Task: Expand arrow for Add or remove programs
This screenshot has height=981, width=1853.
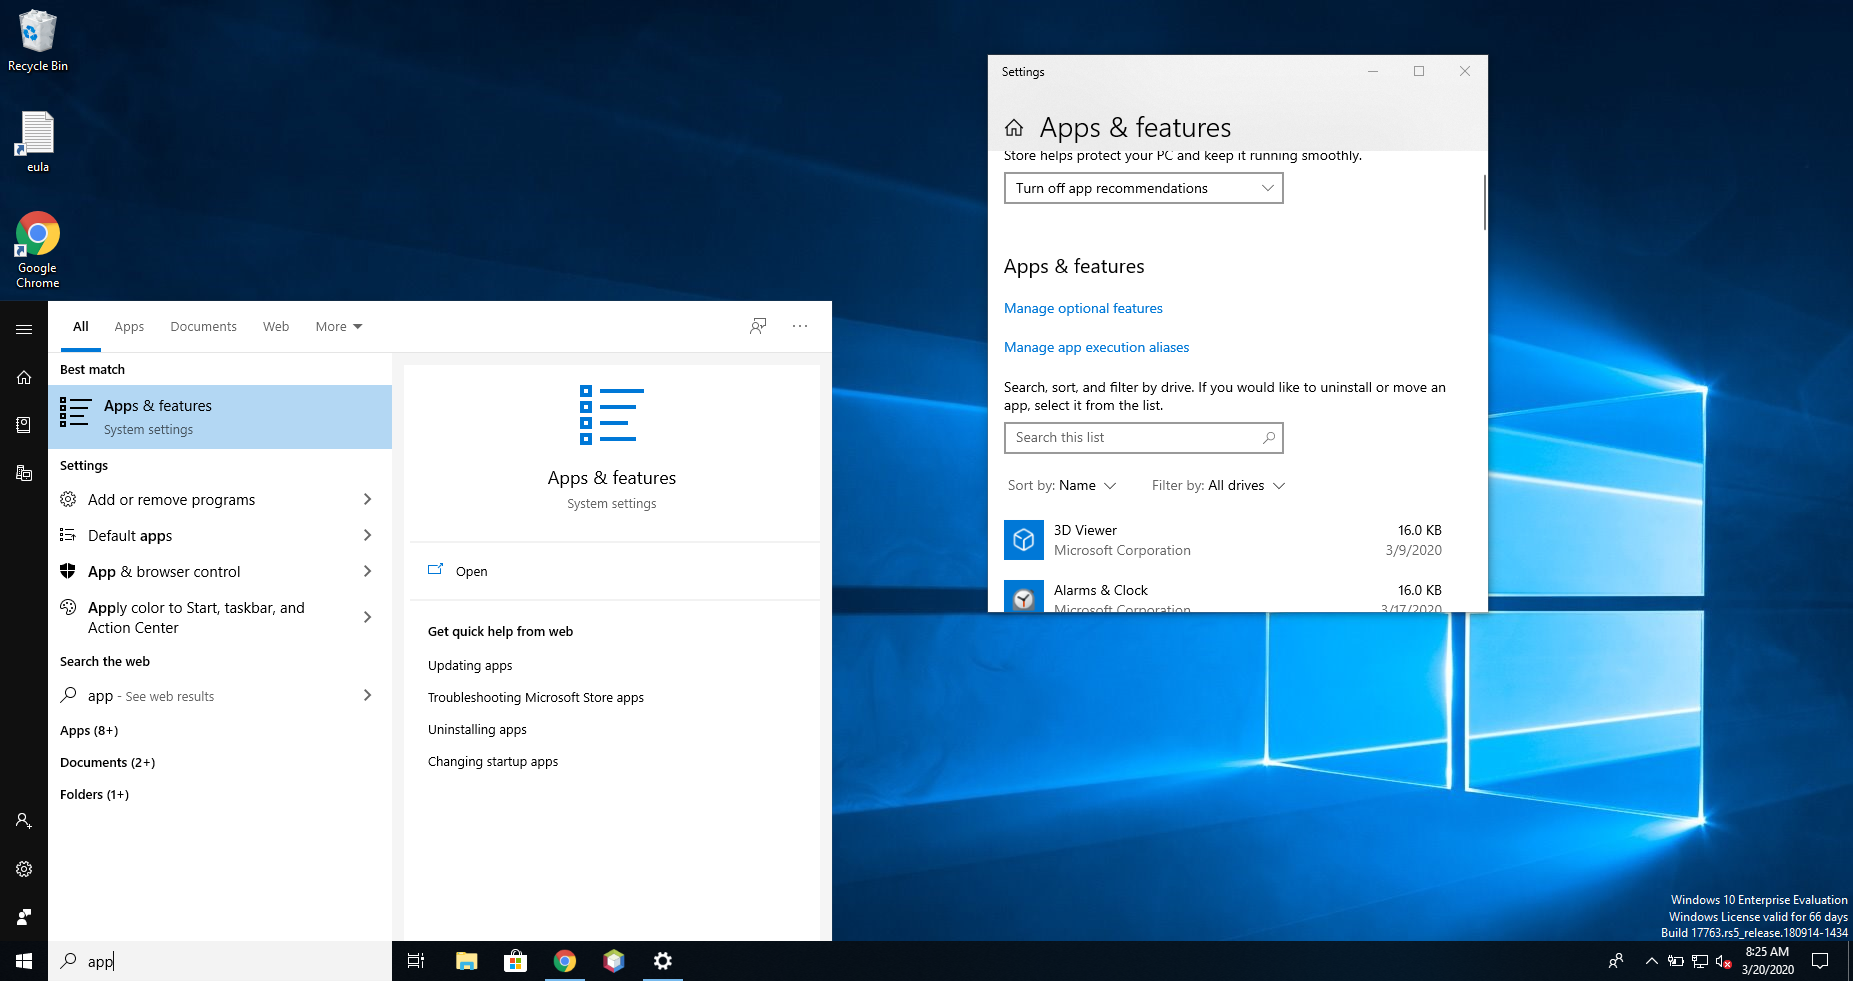Action: (x=368, y=499)
